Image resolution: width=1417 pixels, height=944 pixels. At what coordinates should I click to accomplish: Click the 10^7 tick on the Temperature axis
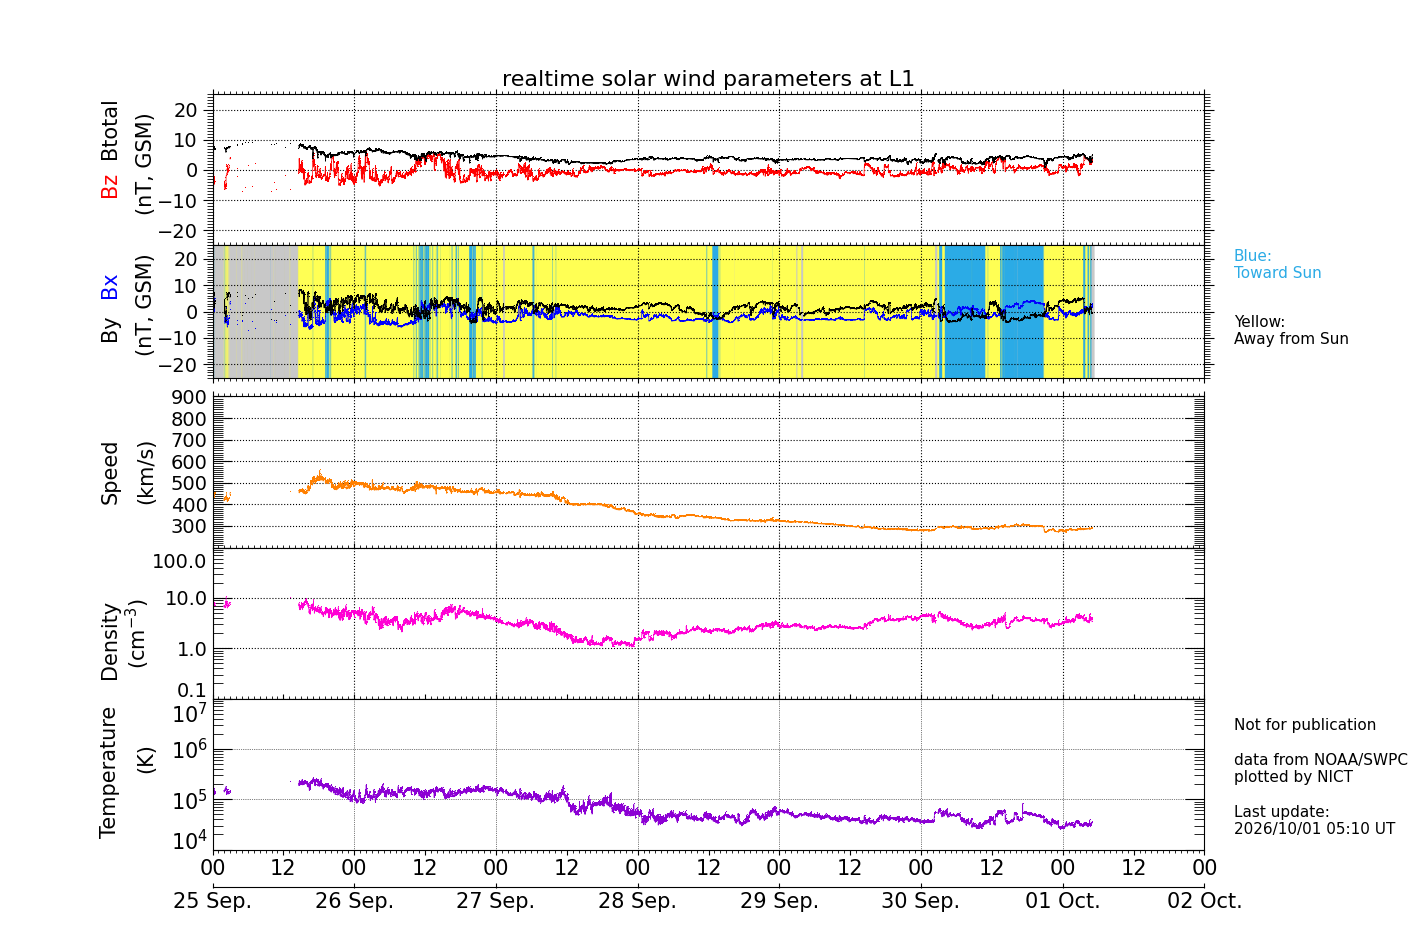click(x=190, y=713)
